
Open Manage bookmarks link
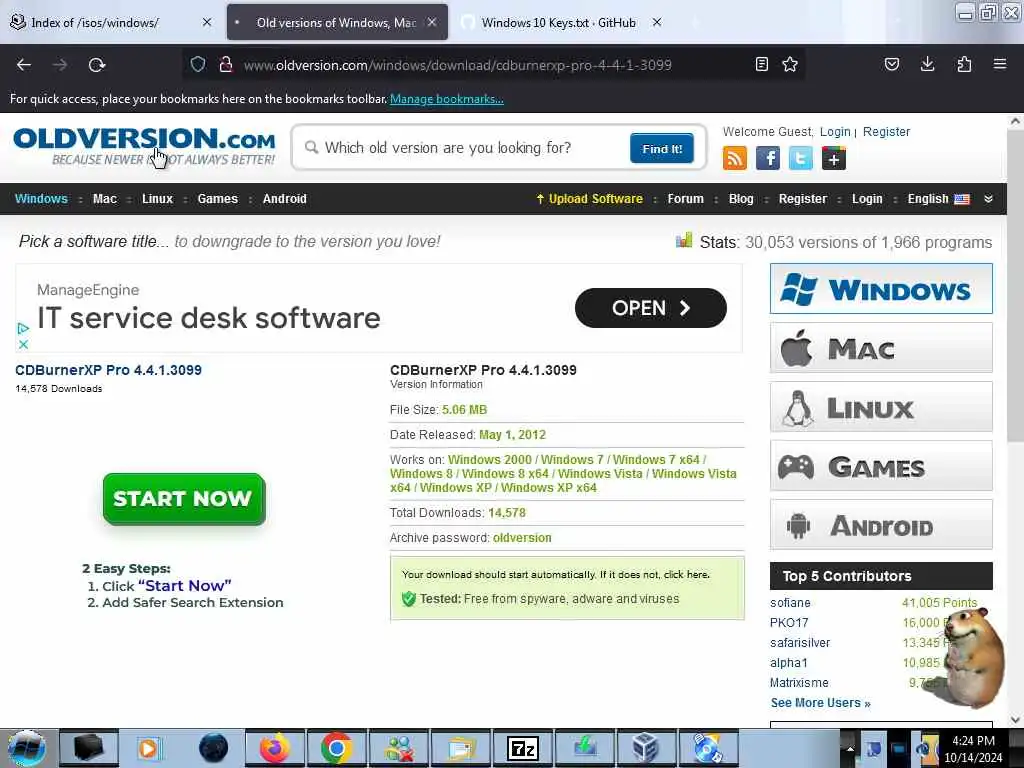[x=447, y=99]
